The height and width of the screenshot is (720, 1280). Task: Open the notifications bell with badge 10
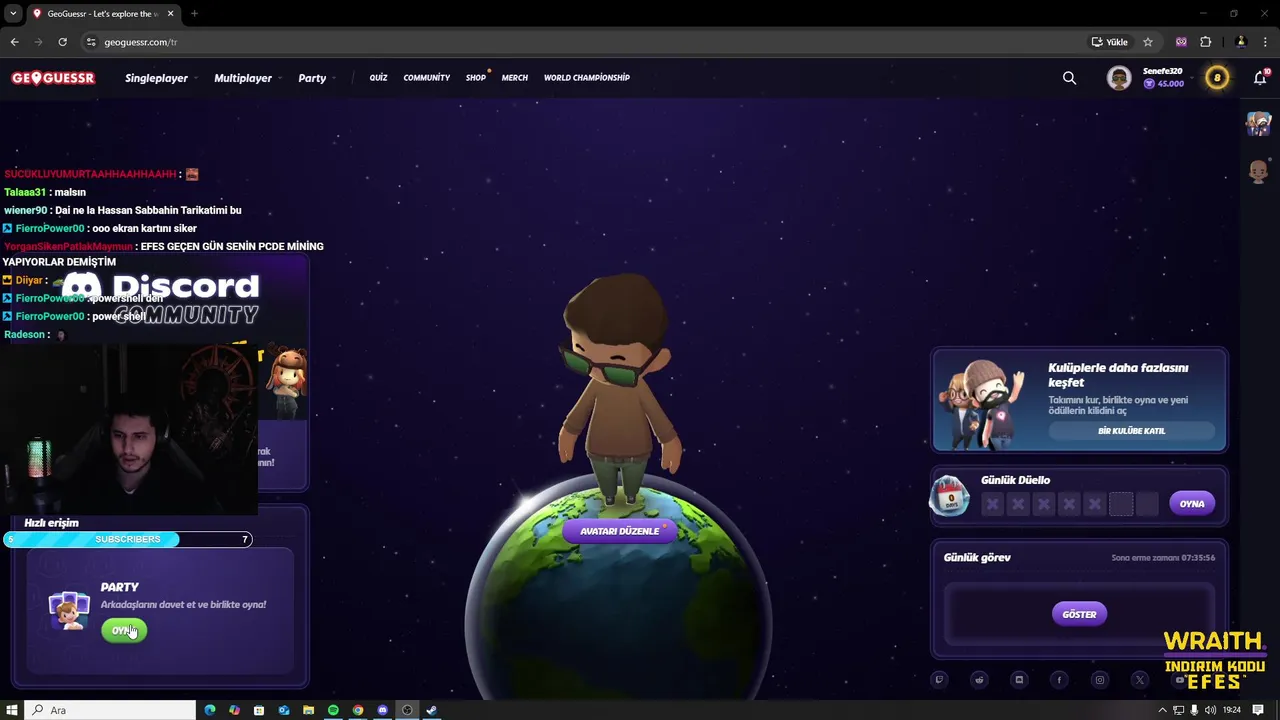point(1260,78)
